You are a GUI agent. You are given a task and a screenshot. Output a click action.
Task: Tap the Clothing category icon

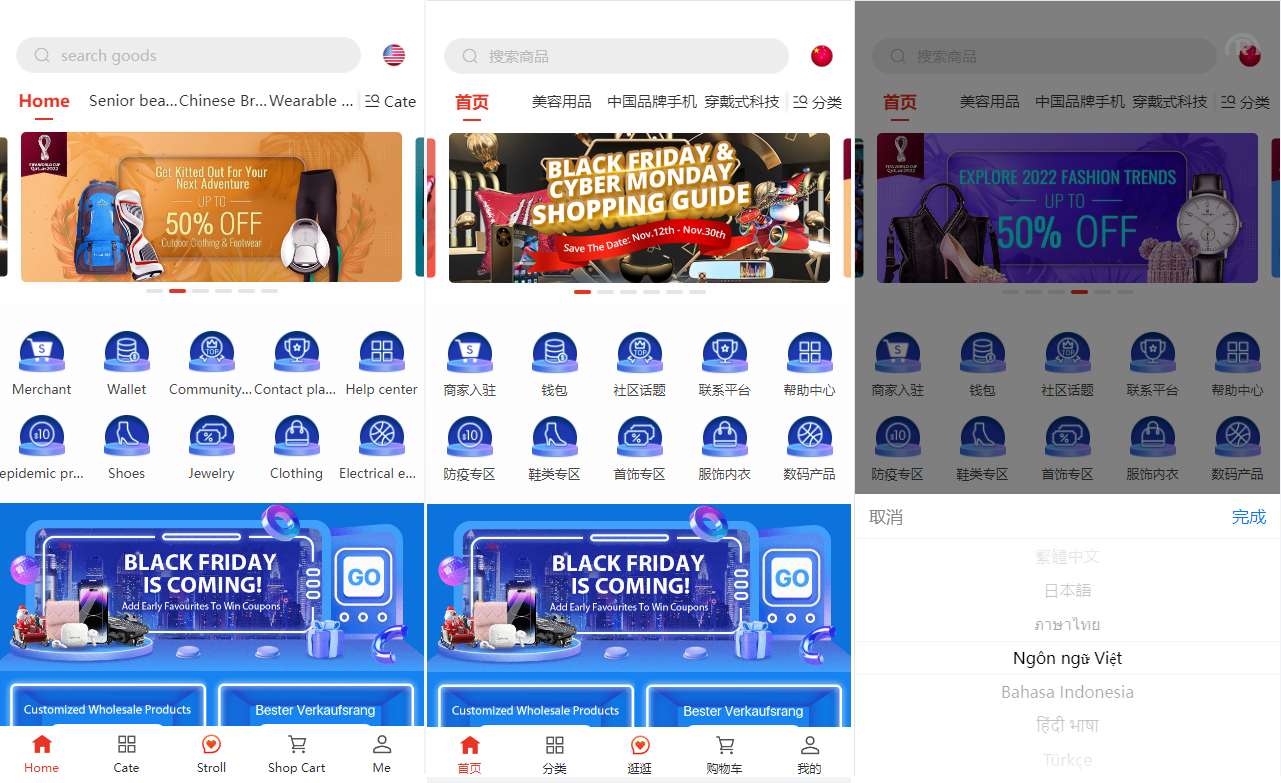click(296, 436)
